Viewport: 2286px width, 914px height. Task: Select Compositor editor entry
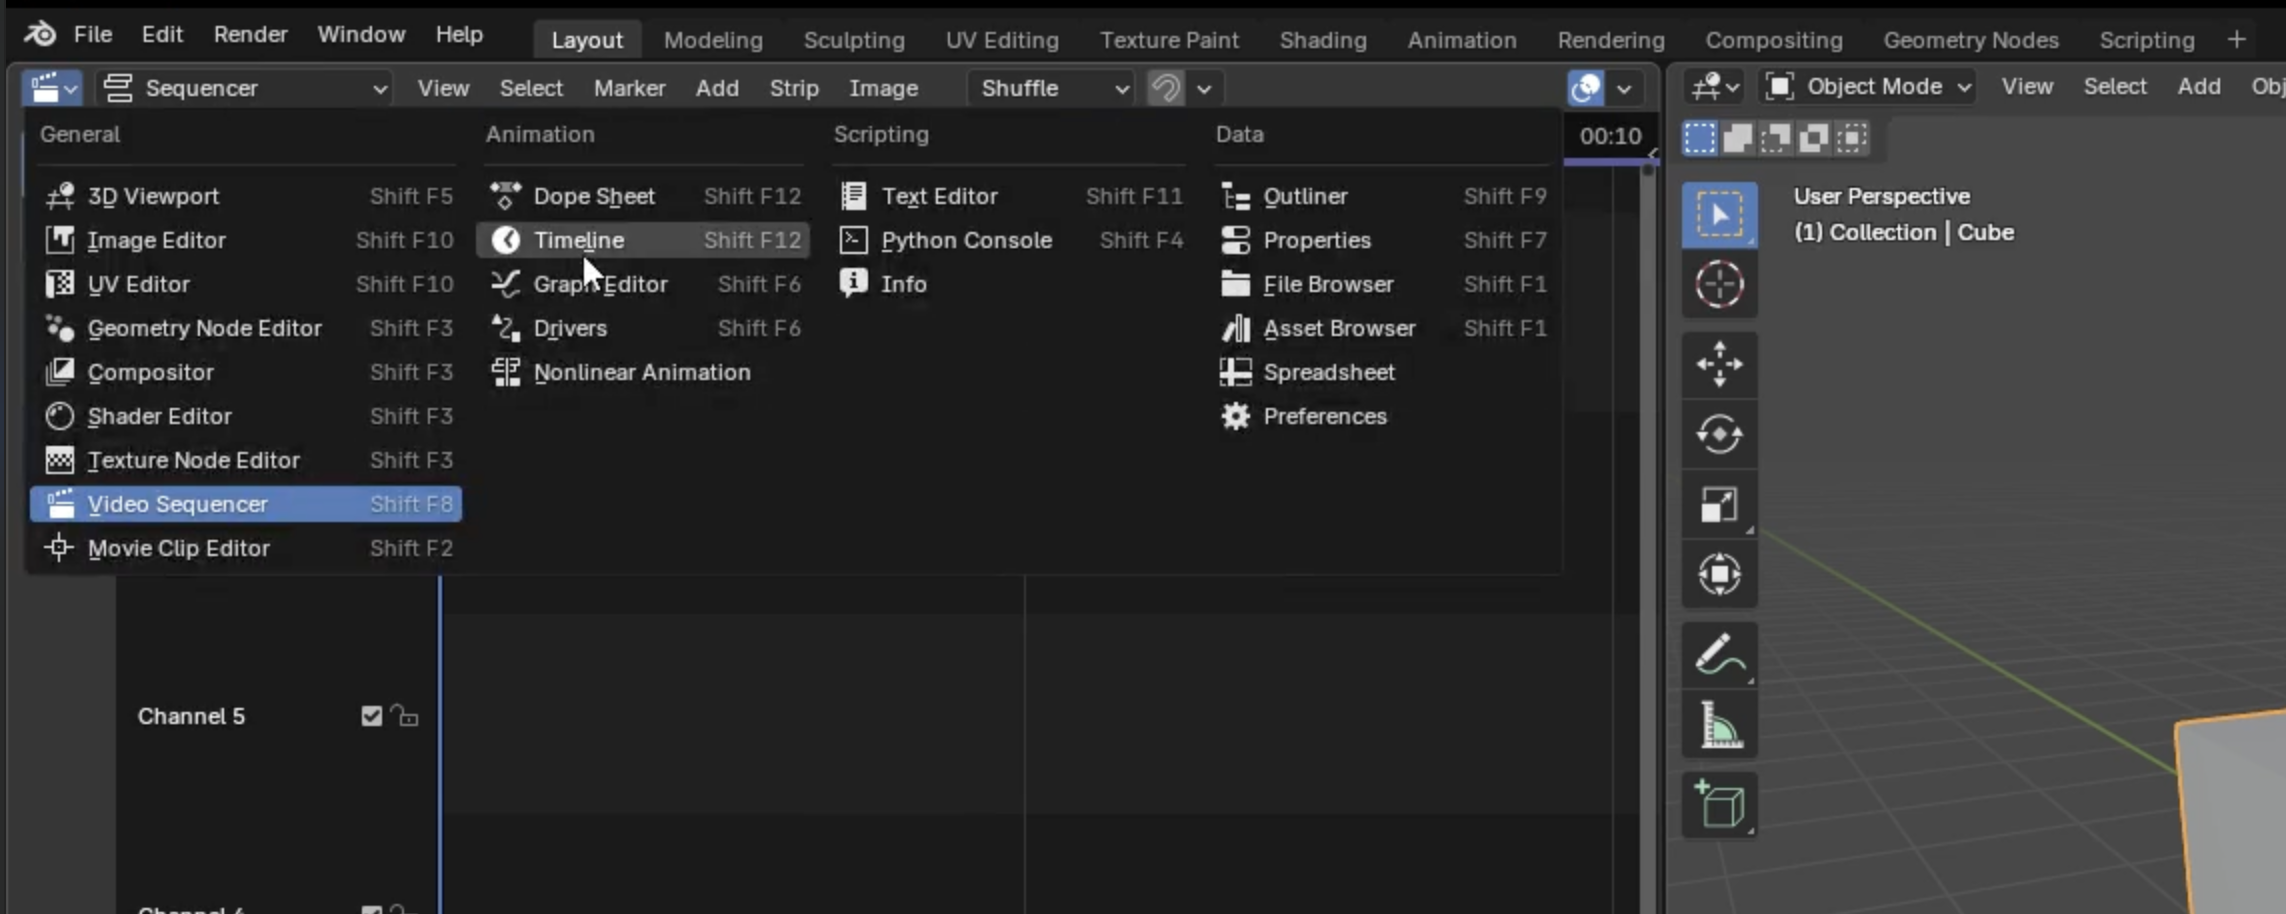[247, 372]
